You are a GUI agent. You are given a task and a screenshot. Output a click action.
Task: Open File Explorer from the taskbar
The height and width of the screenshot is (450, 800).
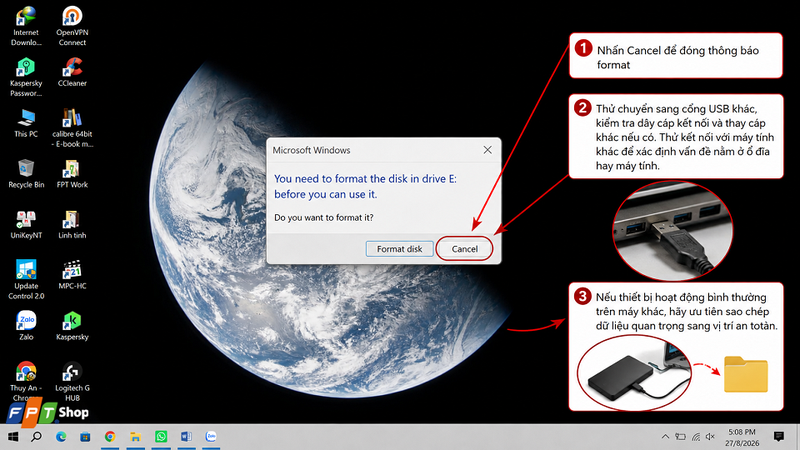[135, 437]
